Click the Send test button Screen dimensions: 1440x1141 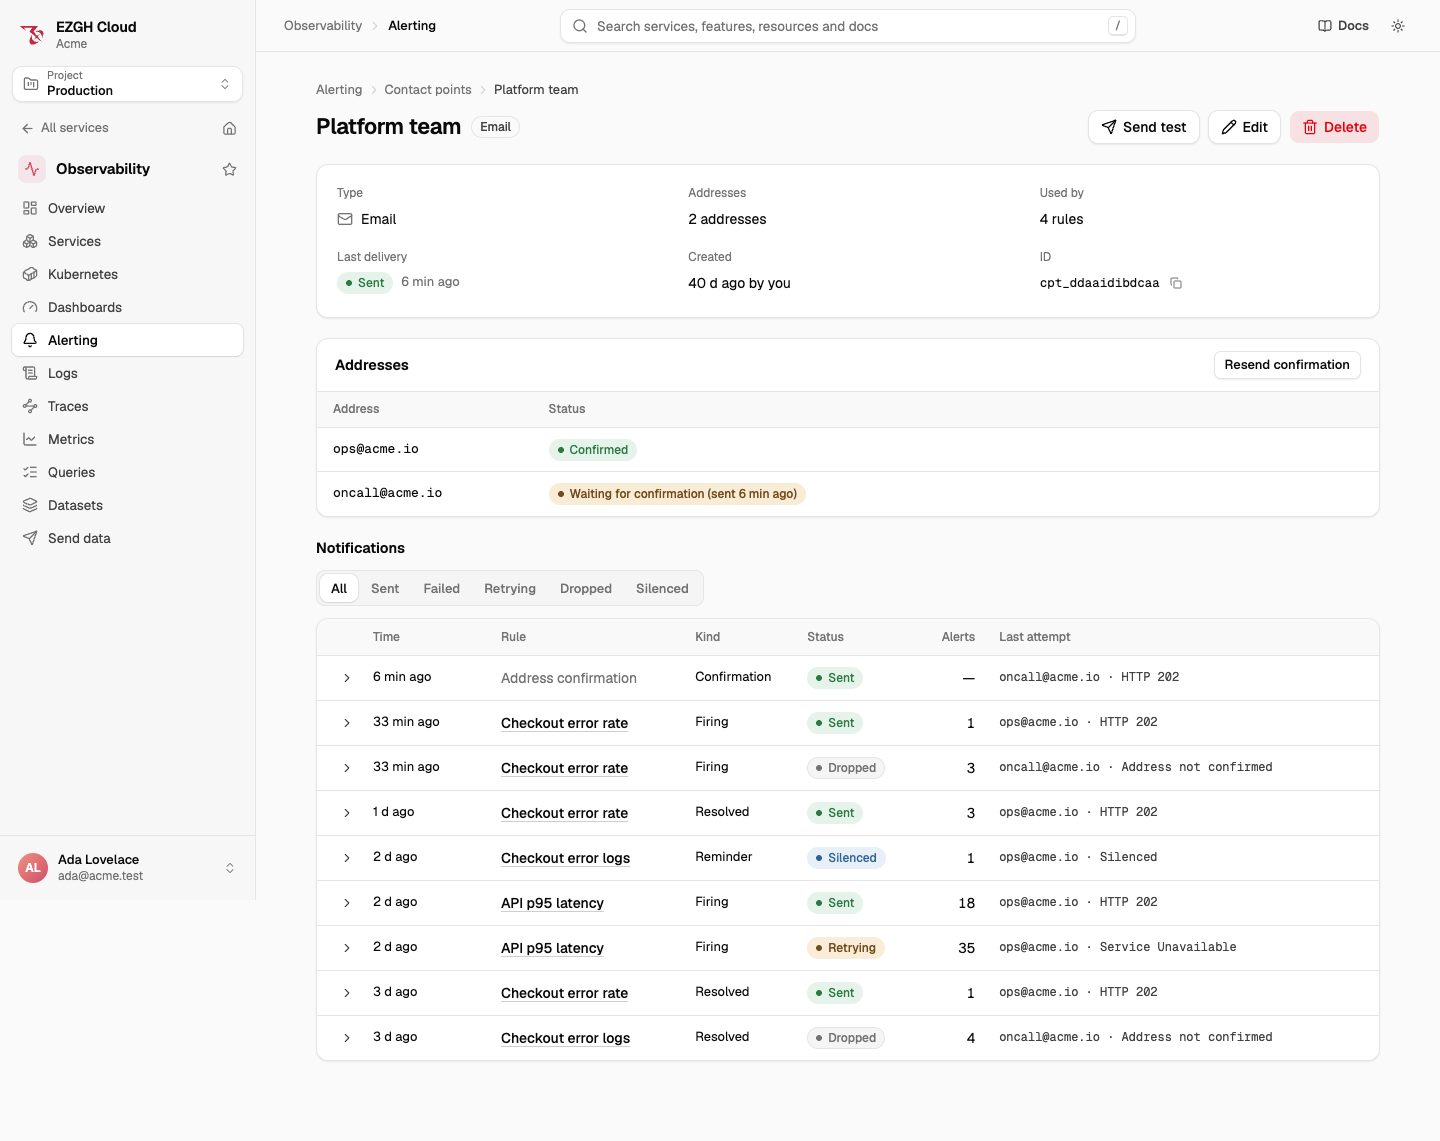point(1143,127)
